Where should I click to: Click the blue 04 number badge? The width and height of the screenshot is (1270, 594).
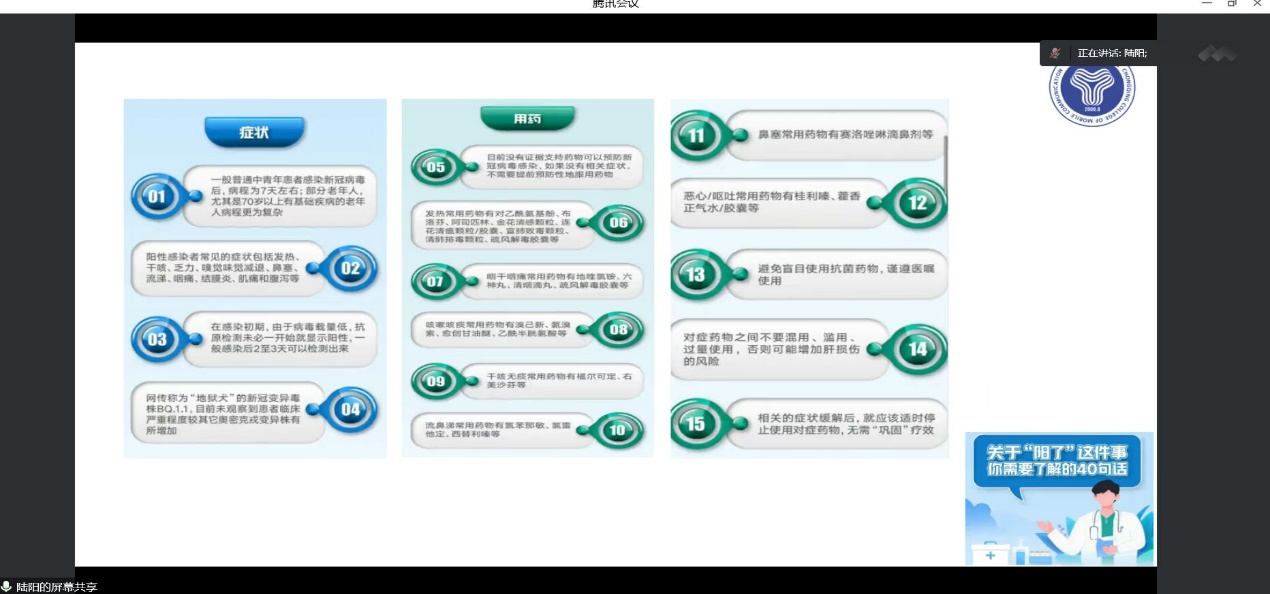point(348,409)
